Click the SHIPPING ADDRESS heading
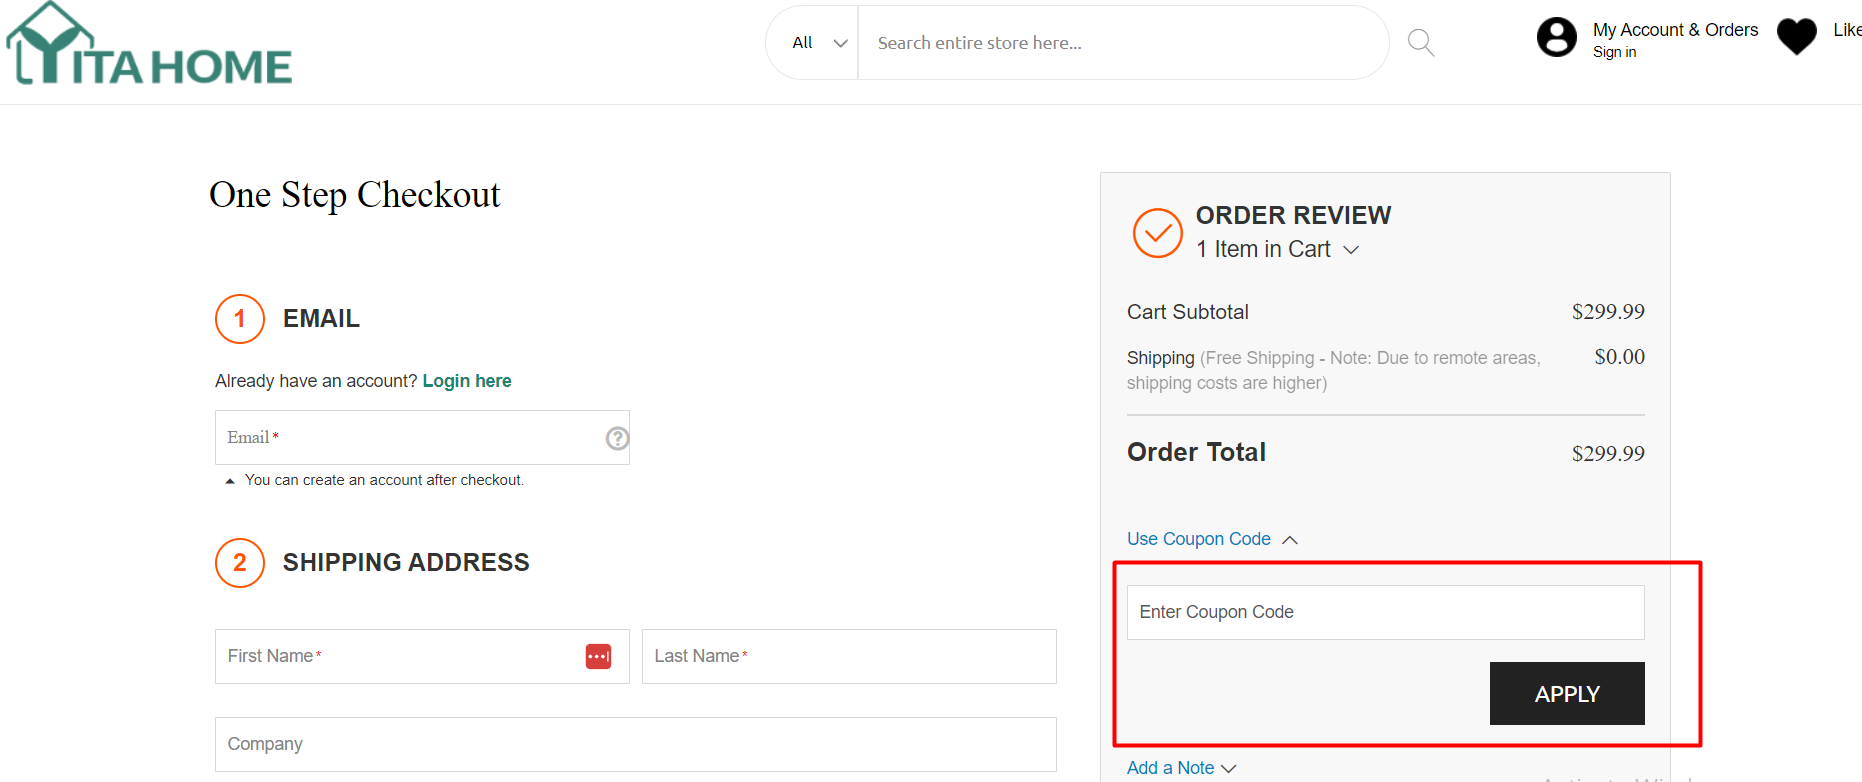The width and height of the screenshot is (1862, 782). [x=406, y=562]
